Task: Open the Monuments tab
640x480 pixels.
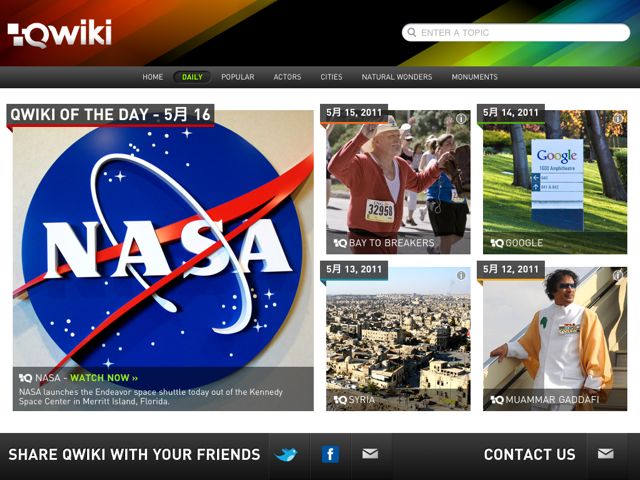Action: pos(474,77)
